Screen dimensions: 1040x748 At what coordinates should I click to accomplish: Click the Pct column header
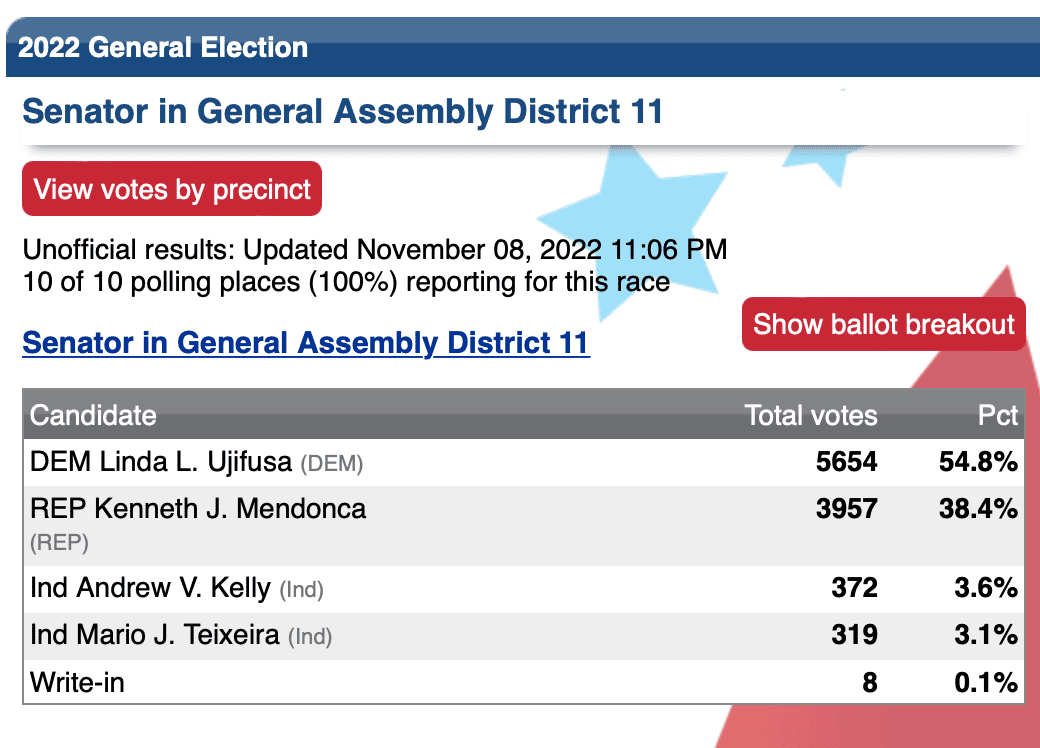998,415
